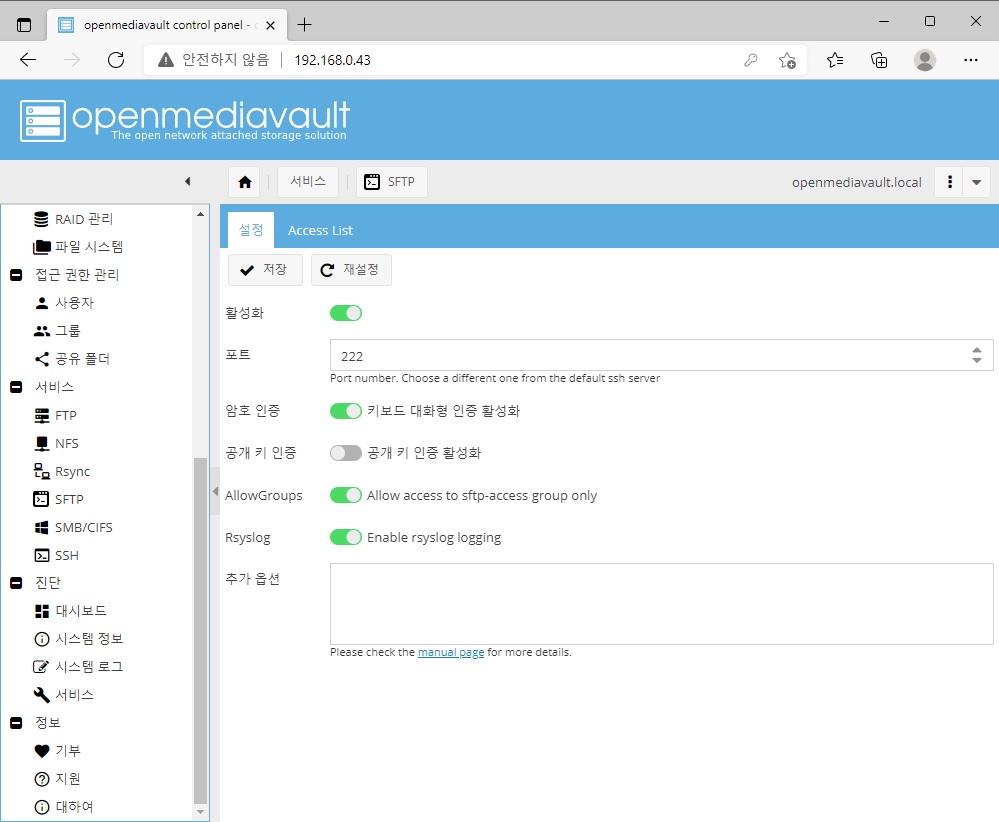This screenshot has width=999, height=822.
Task: Open RAID 관리 in the sidebar
Action: [73, 219]
